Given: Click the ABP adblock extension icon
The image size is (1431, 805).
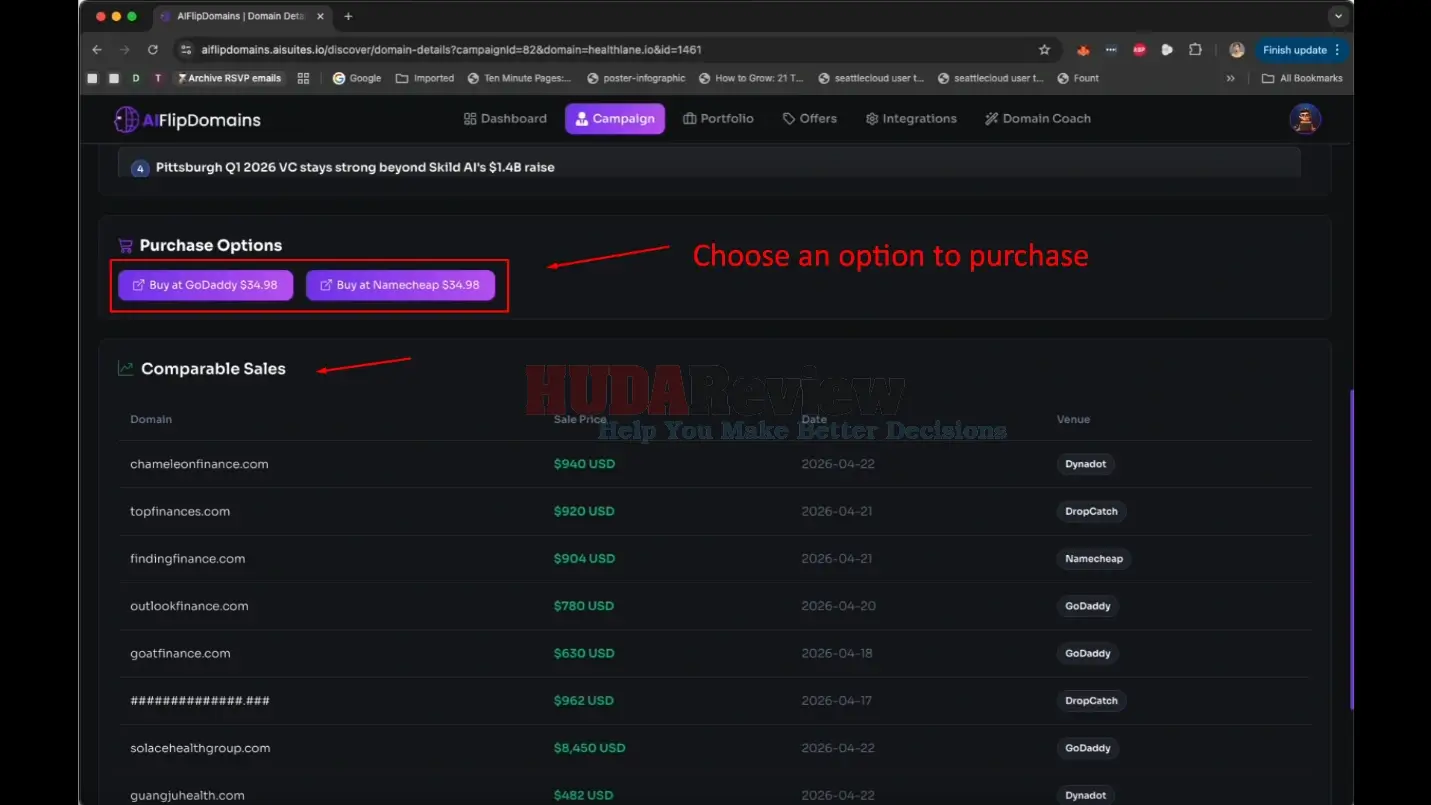Looking at the screenshot, I should [1139, 50].
